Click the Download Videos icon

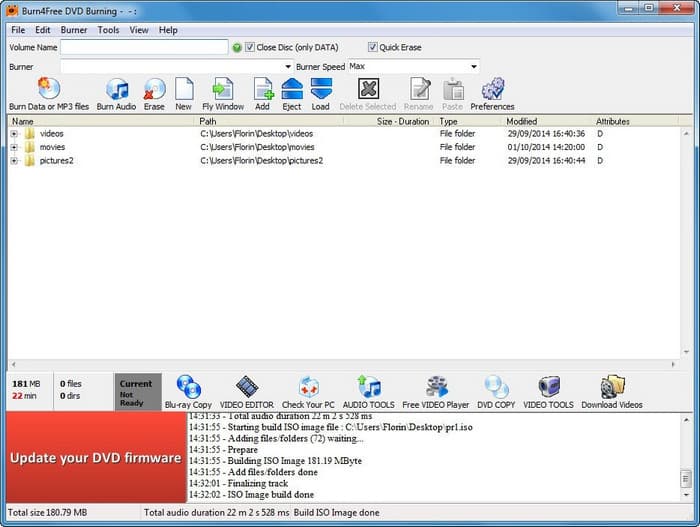611,388
